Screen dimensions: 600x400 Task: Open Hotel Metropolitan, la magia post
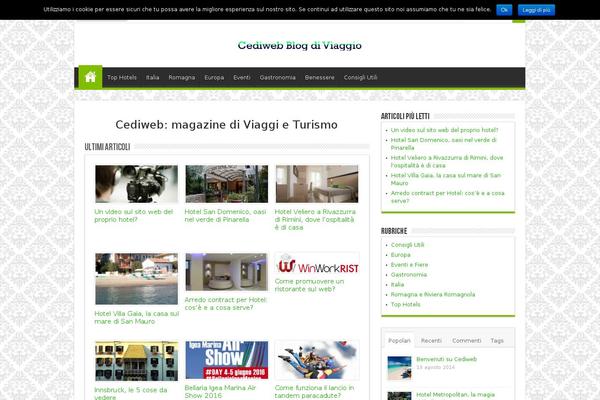[x=455, y=394]
